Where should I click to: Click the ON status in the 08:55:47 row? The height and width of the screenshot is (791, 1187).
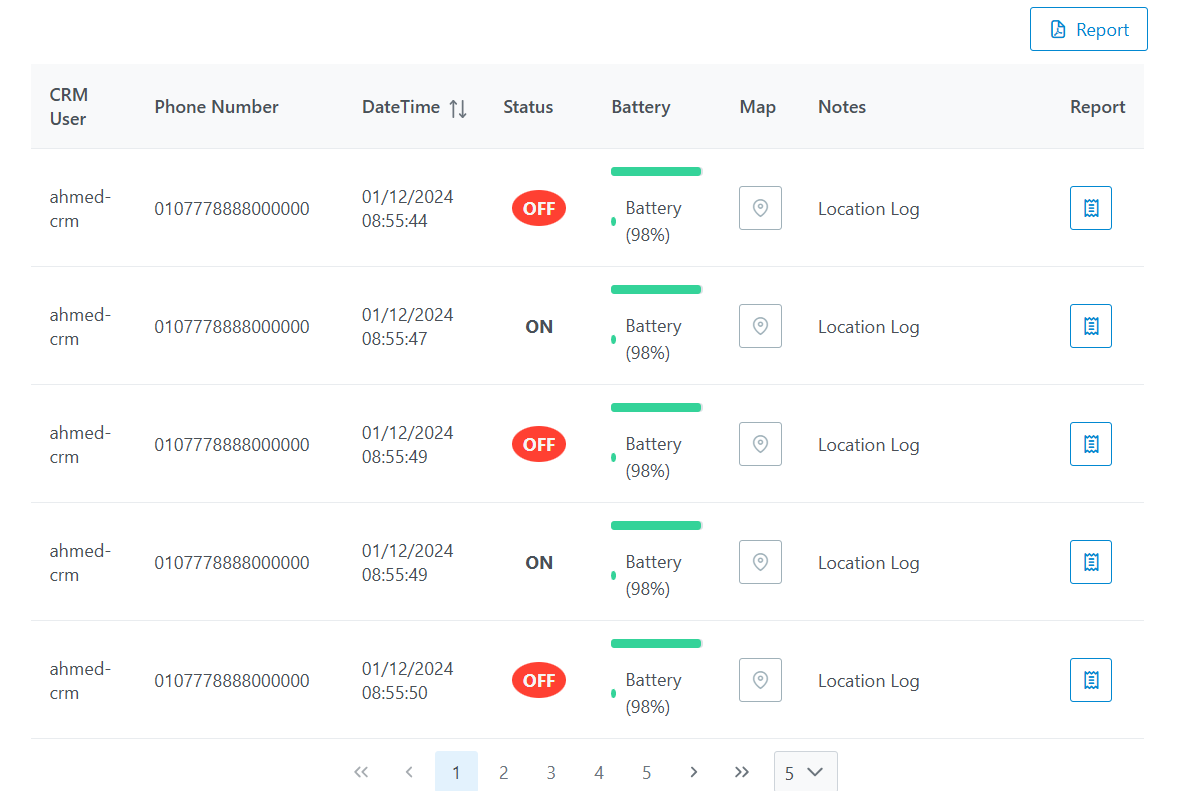click(x=539, y=327)
